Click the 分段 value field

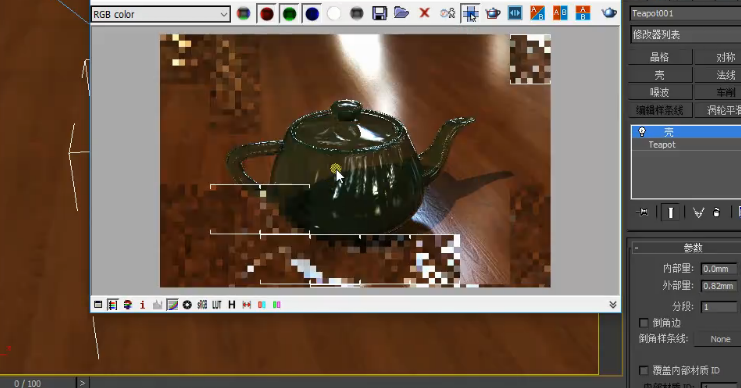click(719, 307)
